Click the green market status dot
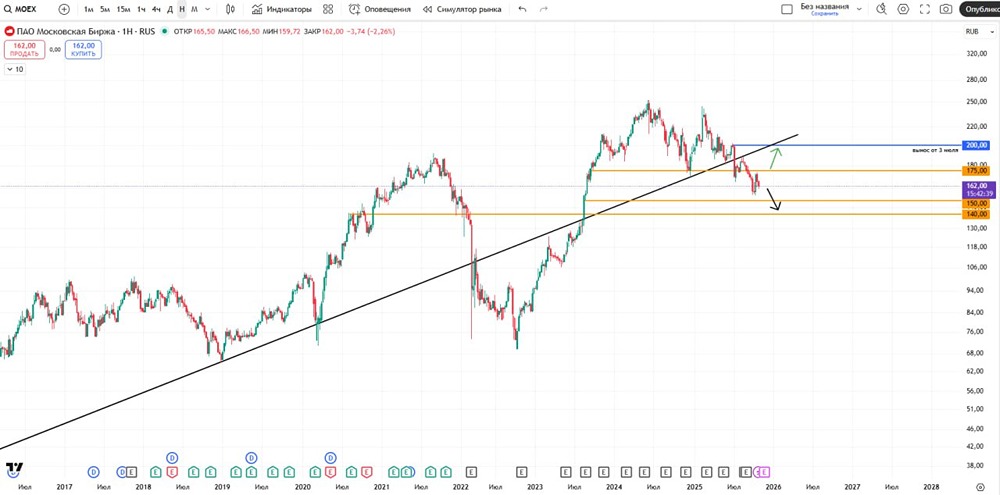This screenshot has width=1000, height=495. (165, 31)
